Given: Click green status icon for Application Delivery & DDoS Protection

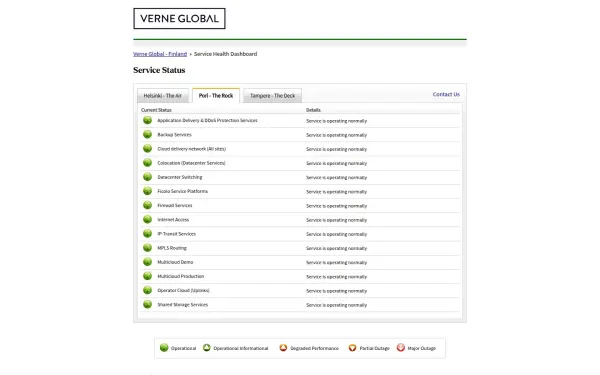Looking at the screenshot, I should (x=147, y=120).
